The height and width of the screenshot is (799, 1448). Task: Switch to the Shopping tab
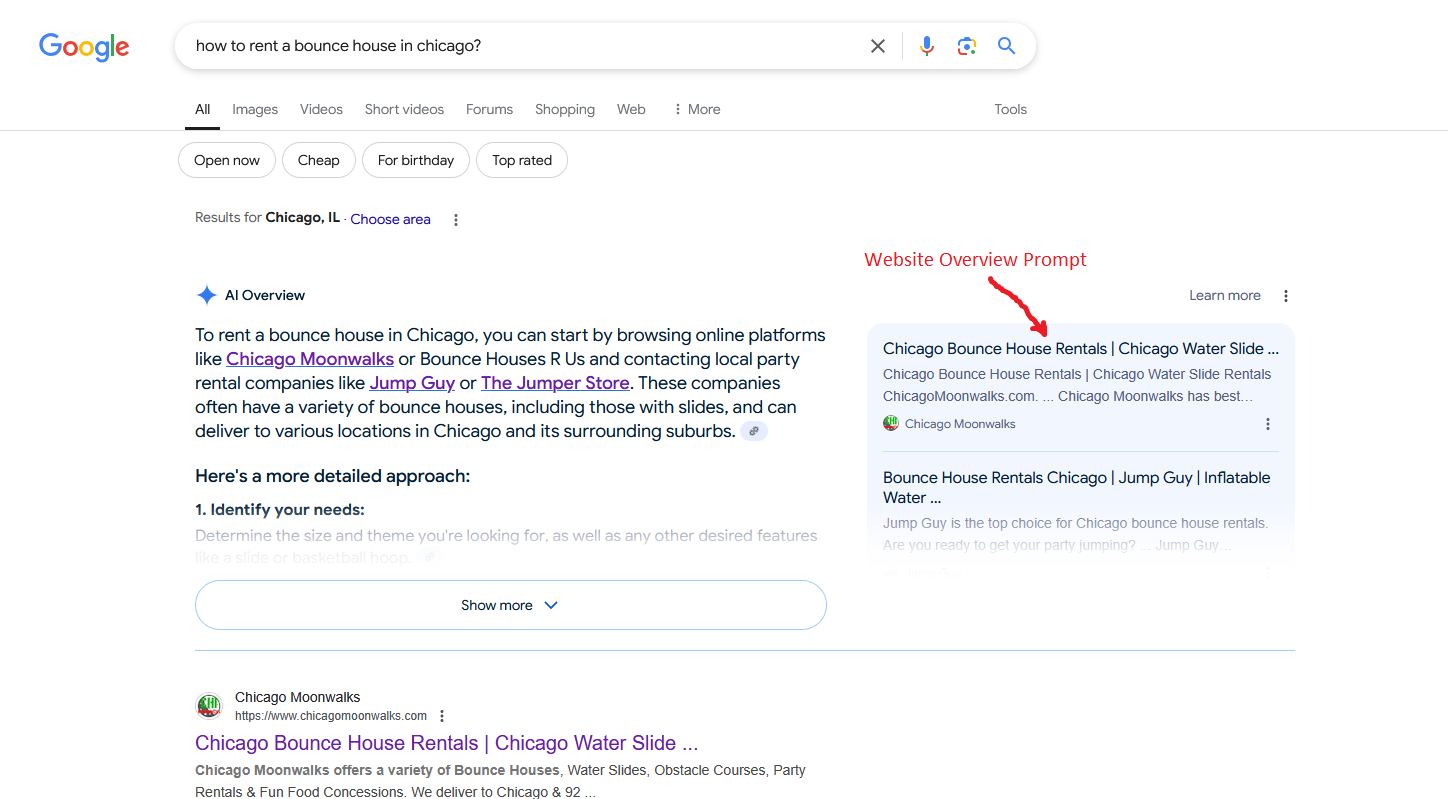[565, 109]
